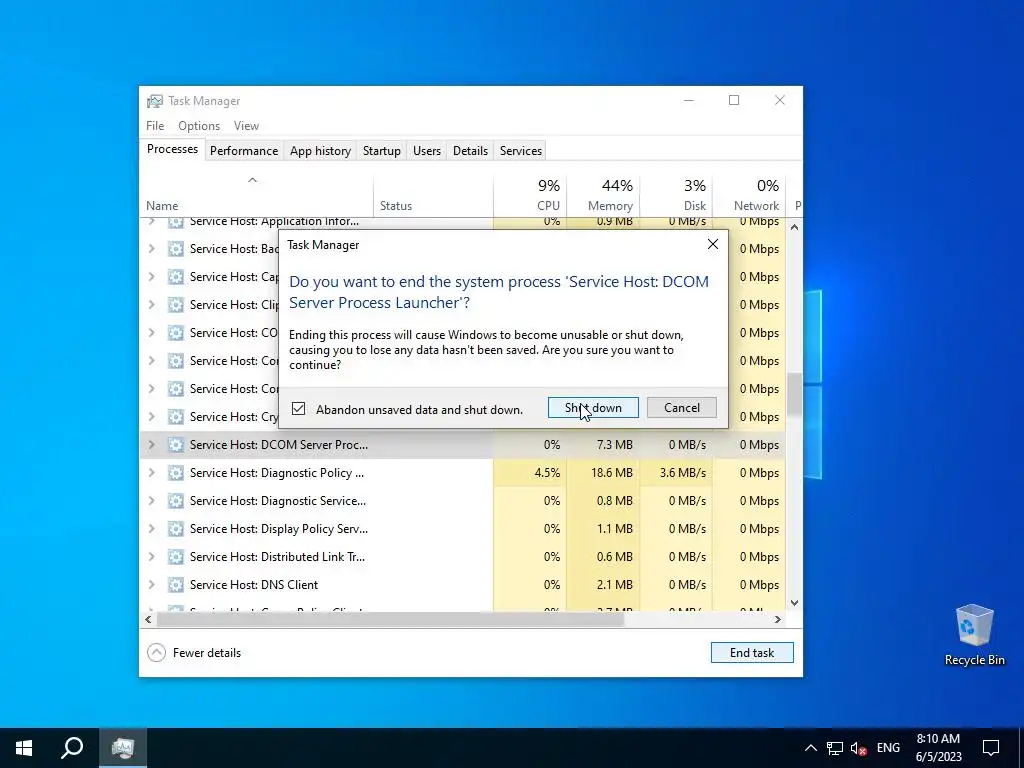Open the View menu
The image size is (1024, 768).
tap(246, 125)
